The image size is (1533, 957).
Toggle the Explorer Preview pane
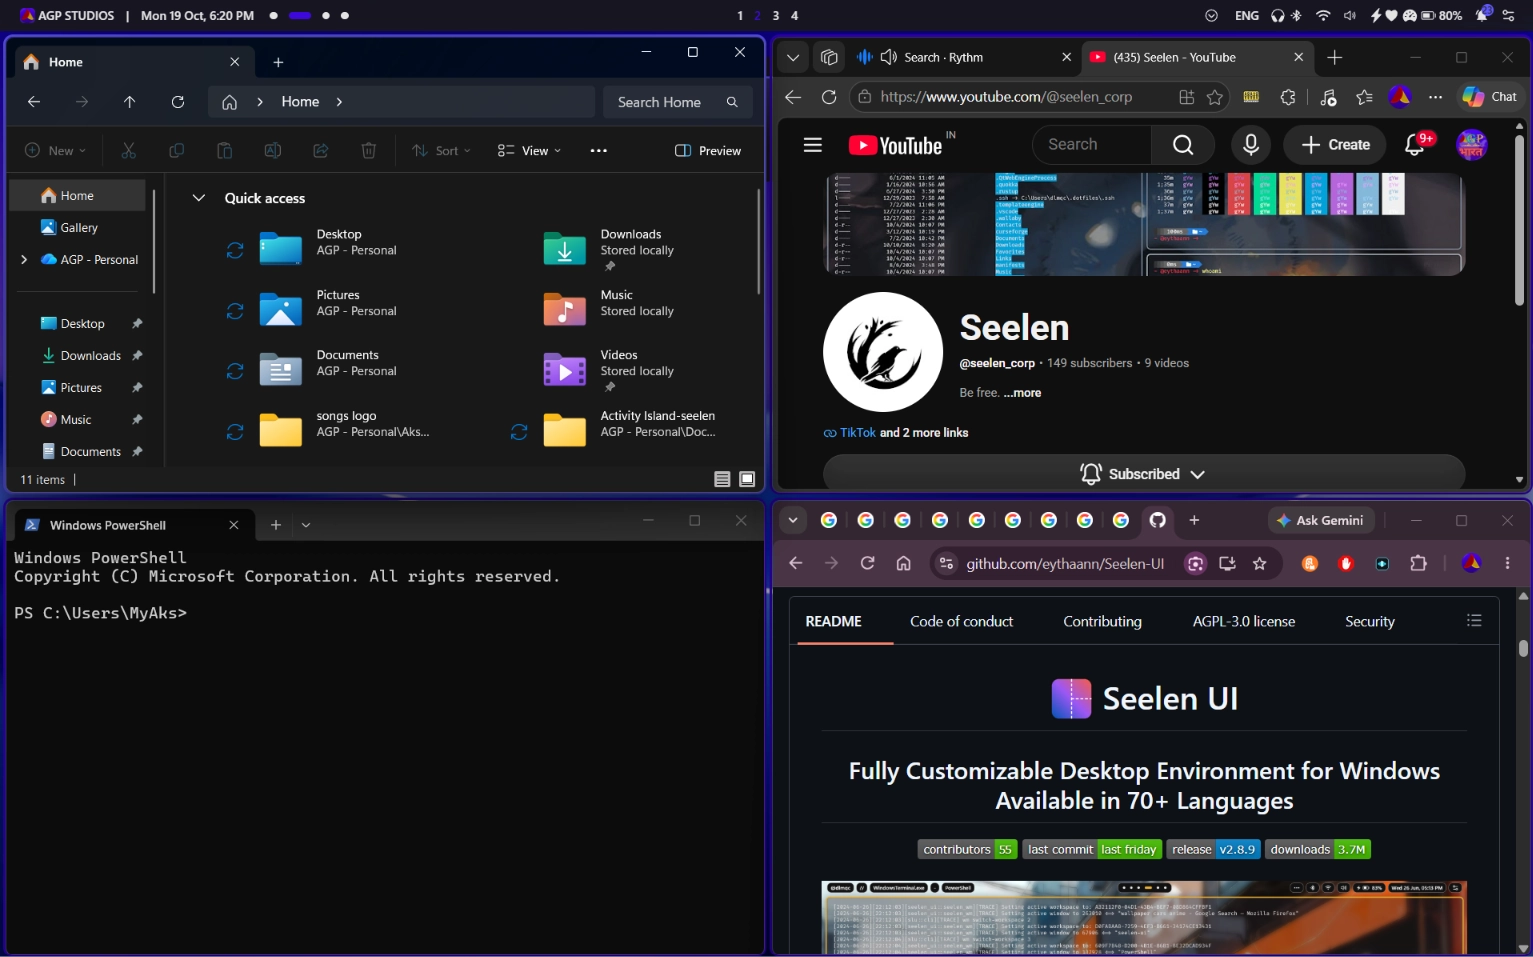(x=708, y=151)
